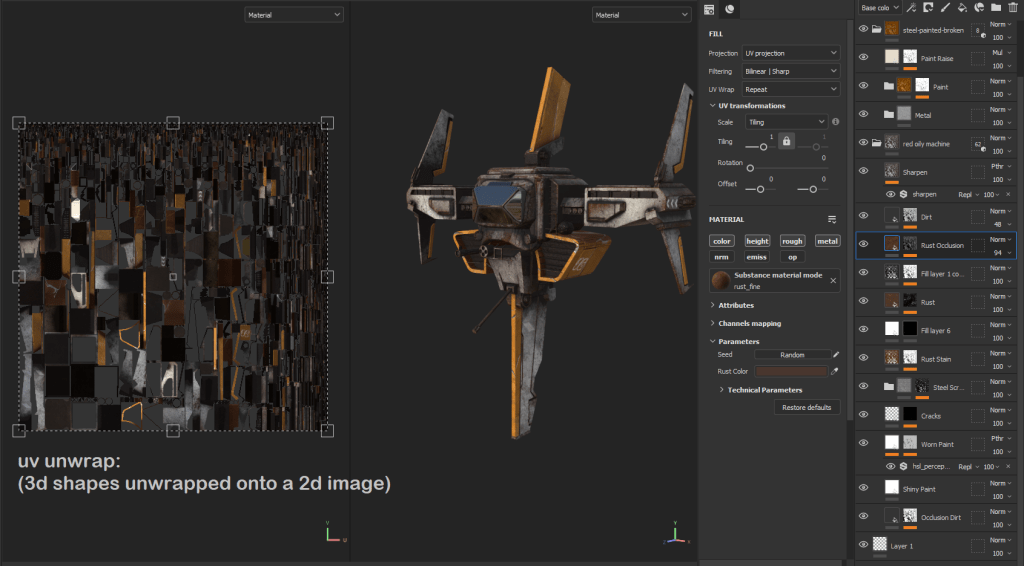Click the Rust Color eyedropper icon
This screenshot has height=566, width=1024.
point(836,371)
